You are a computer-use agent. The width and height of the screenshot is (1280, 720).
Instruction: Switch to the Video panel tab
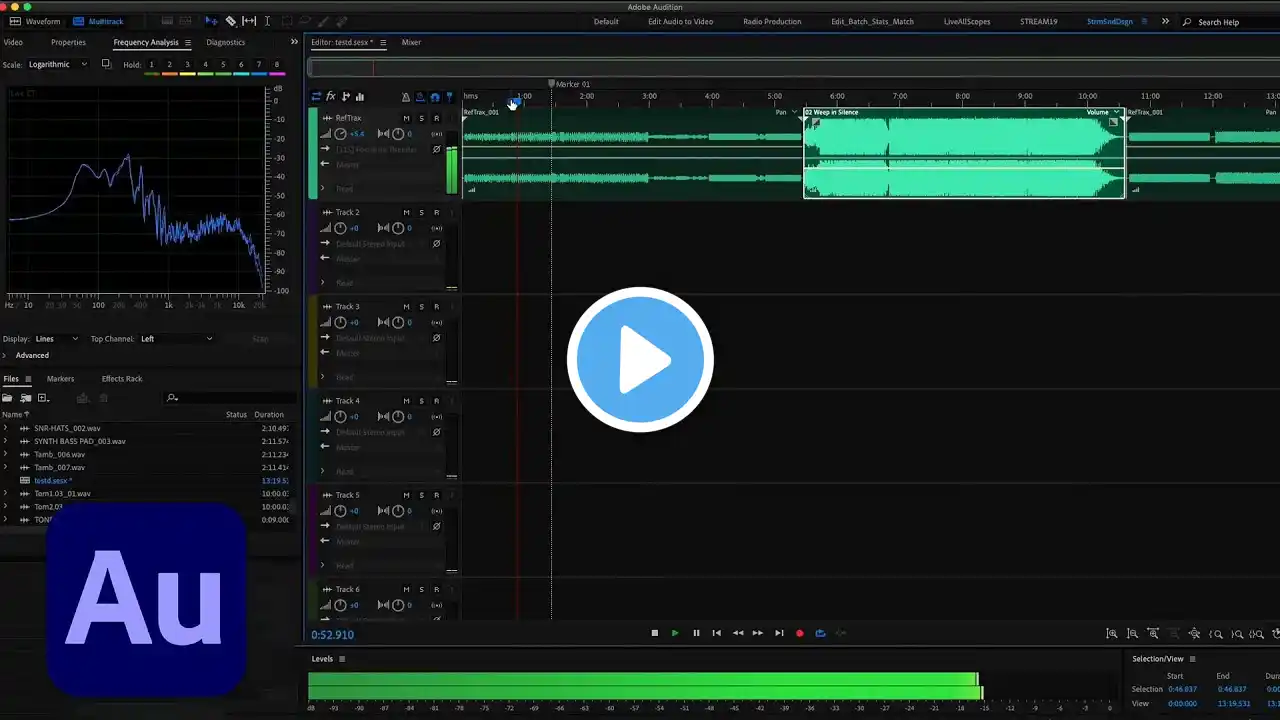point(13,42)
